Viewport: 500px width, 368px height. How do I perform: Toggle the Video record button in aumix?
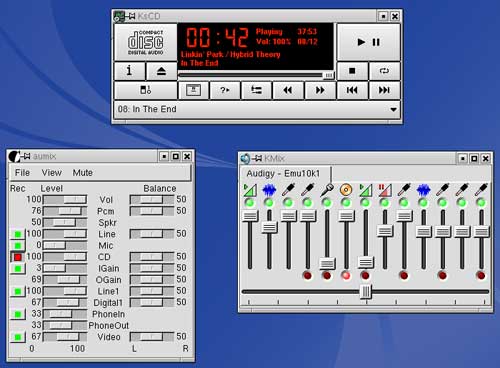pyautogui.click(x=18, y=337)
